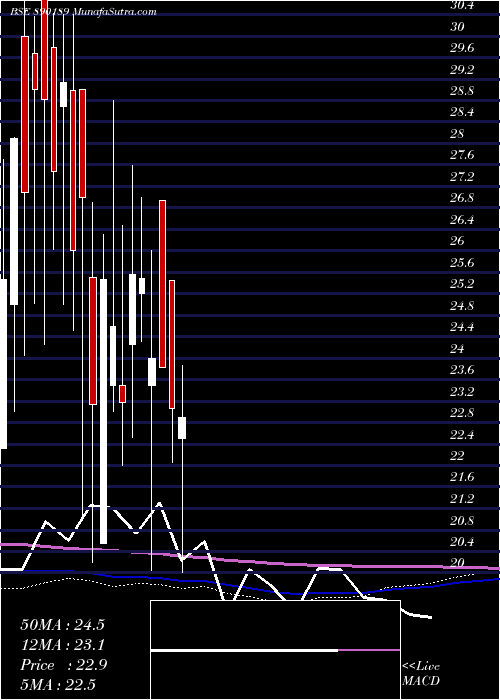Click the 26.4 axis label

[x=462, y=220]
